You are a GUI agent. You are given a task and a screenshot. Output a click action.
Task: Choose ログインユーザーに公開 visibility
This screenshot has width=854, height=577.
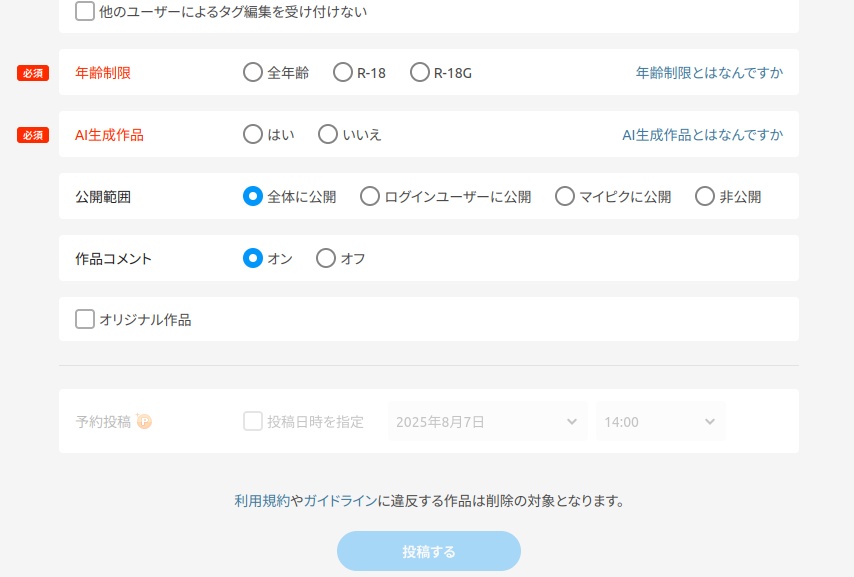[370, 197]
